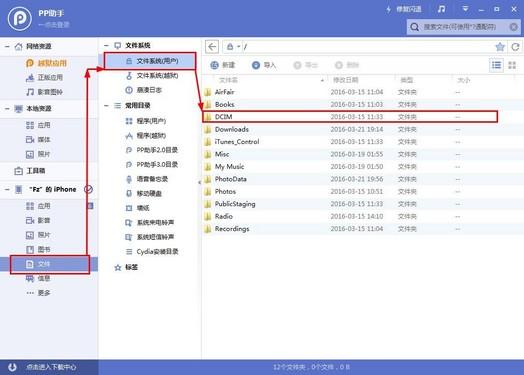Click the greyed 删除 delete toolbar button
Viewport: 524px width, 375px height.
point(347,65)
